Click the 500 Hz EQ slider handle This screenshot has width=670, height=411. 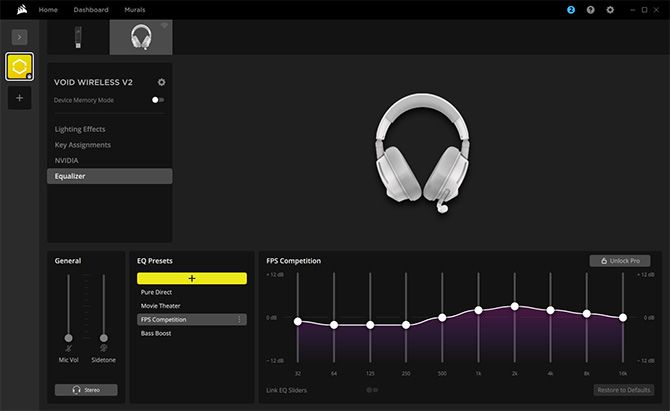[442, 317]
